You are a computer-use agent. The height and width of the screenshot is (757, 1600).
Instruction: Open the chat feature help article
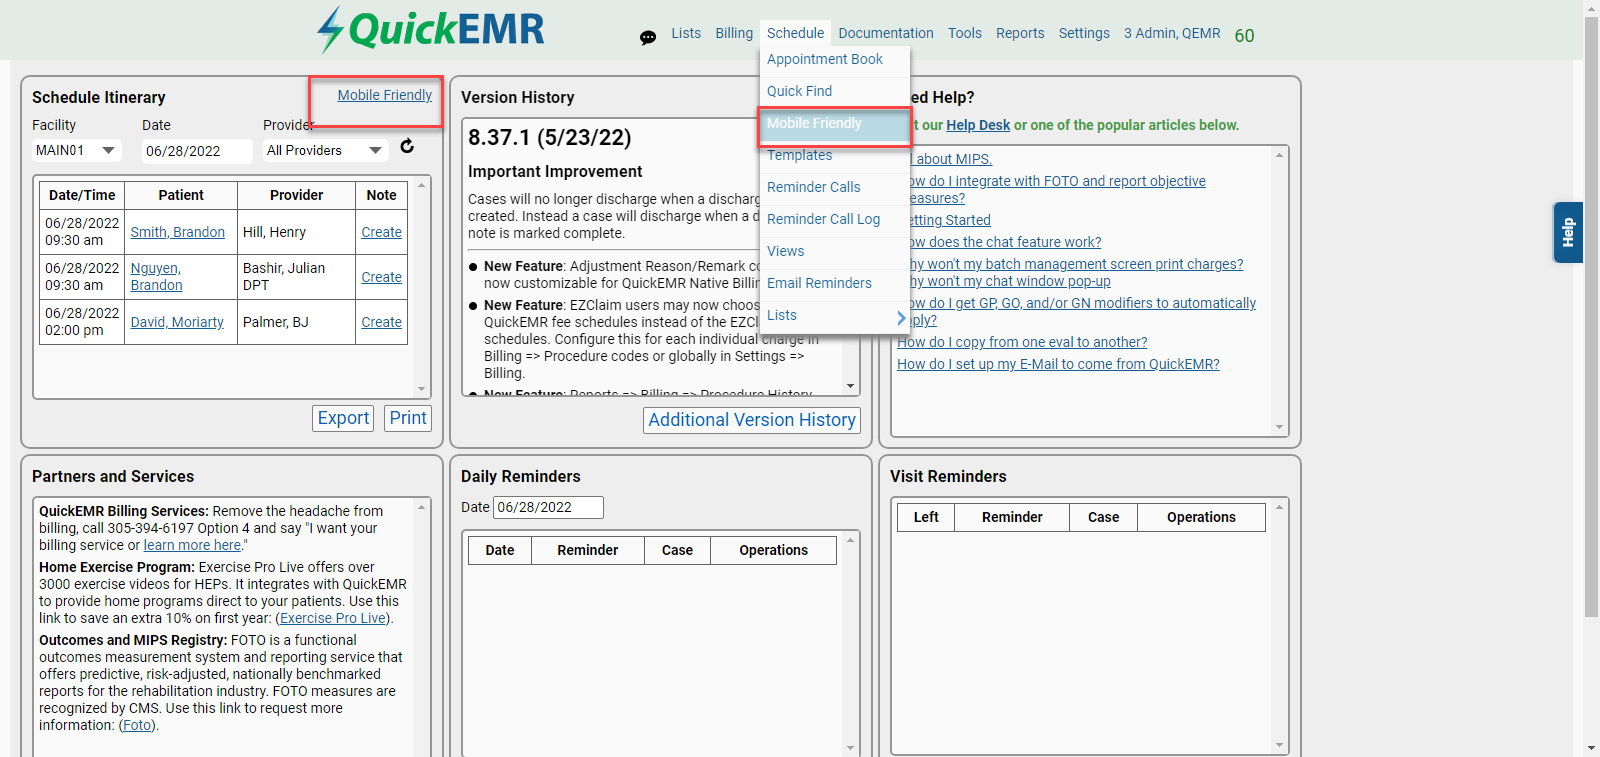coord(1005,242)
